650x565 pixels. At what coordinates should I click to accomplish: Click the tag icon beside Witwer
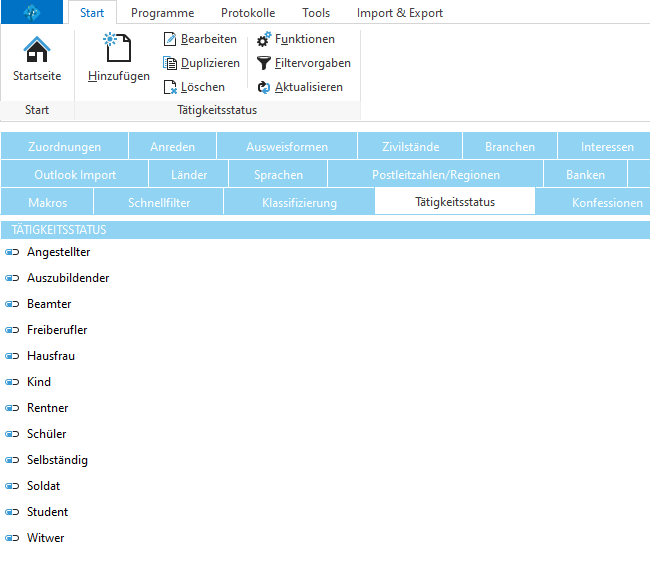(12, 538)
